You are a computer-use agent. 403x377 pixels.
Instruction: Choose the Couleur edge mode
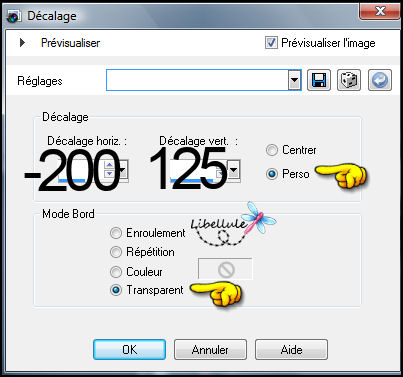point(116,272)
